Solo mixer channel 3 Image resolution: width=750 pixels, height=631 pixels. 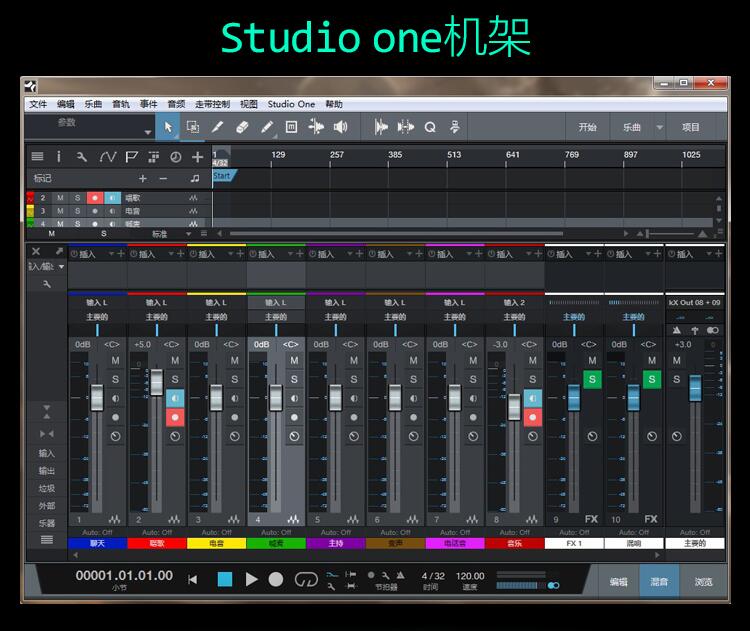(x=234, y=379)
